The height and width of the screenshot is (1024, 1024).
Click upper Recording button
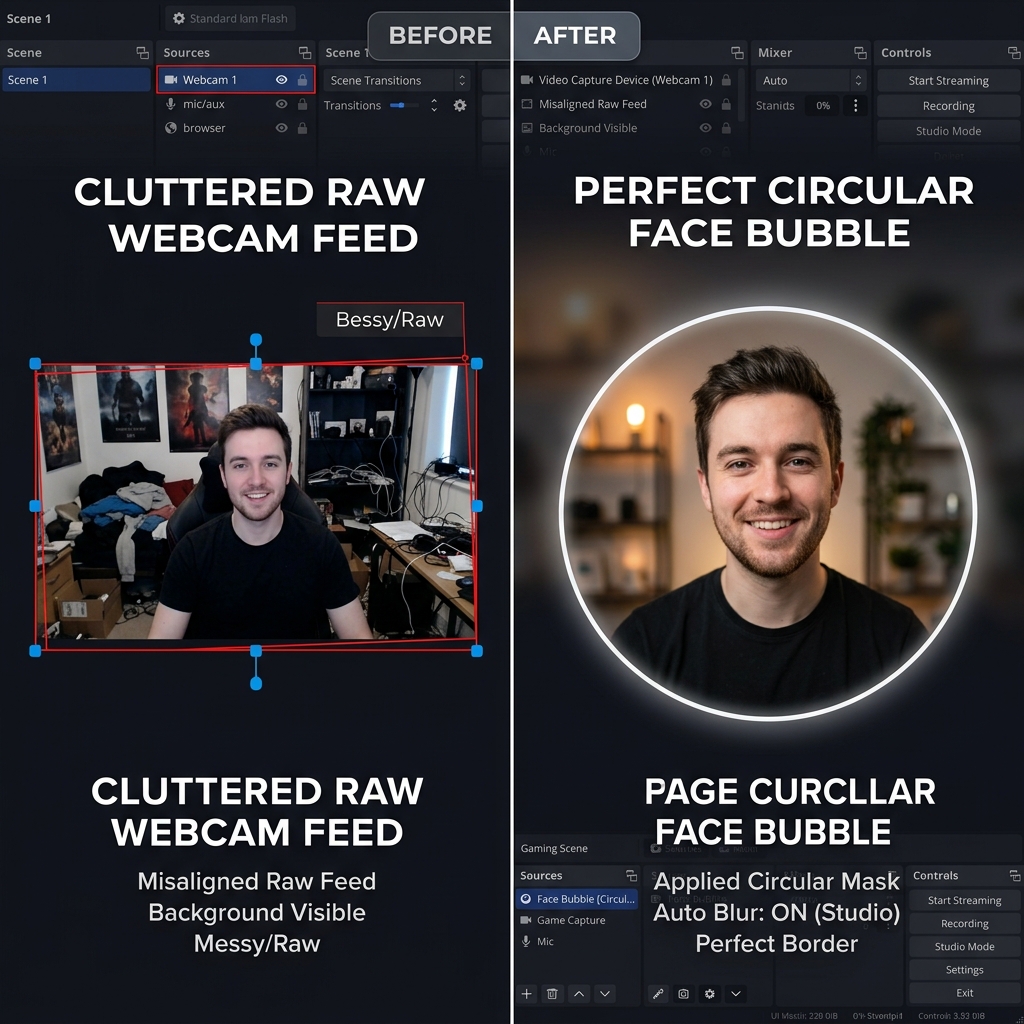[948, 106]
